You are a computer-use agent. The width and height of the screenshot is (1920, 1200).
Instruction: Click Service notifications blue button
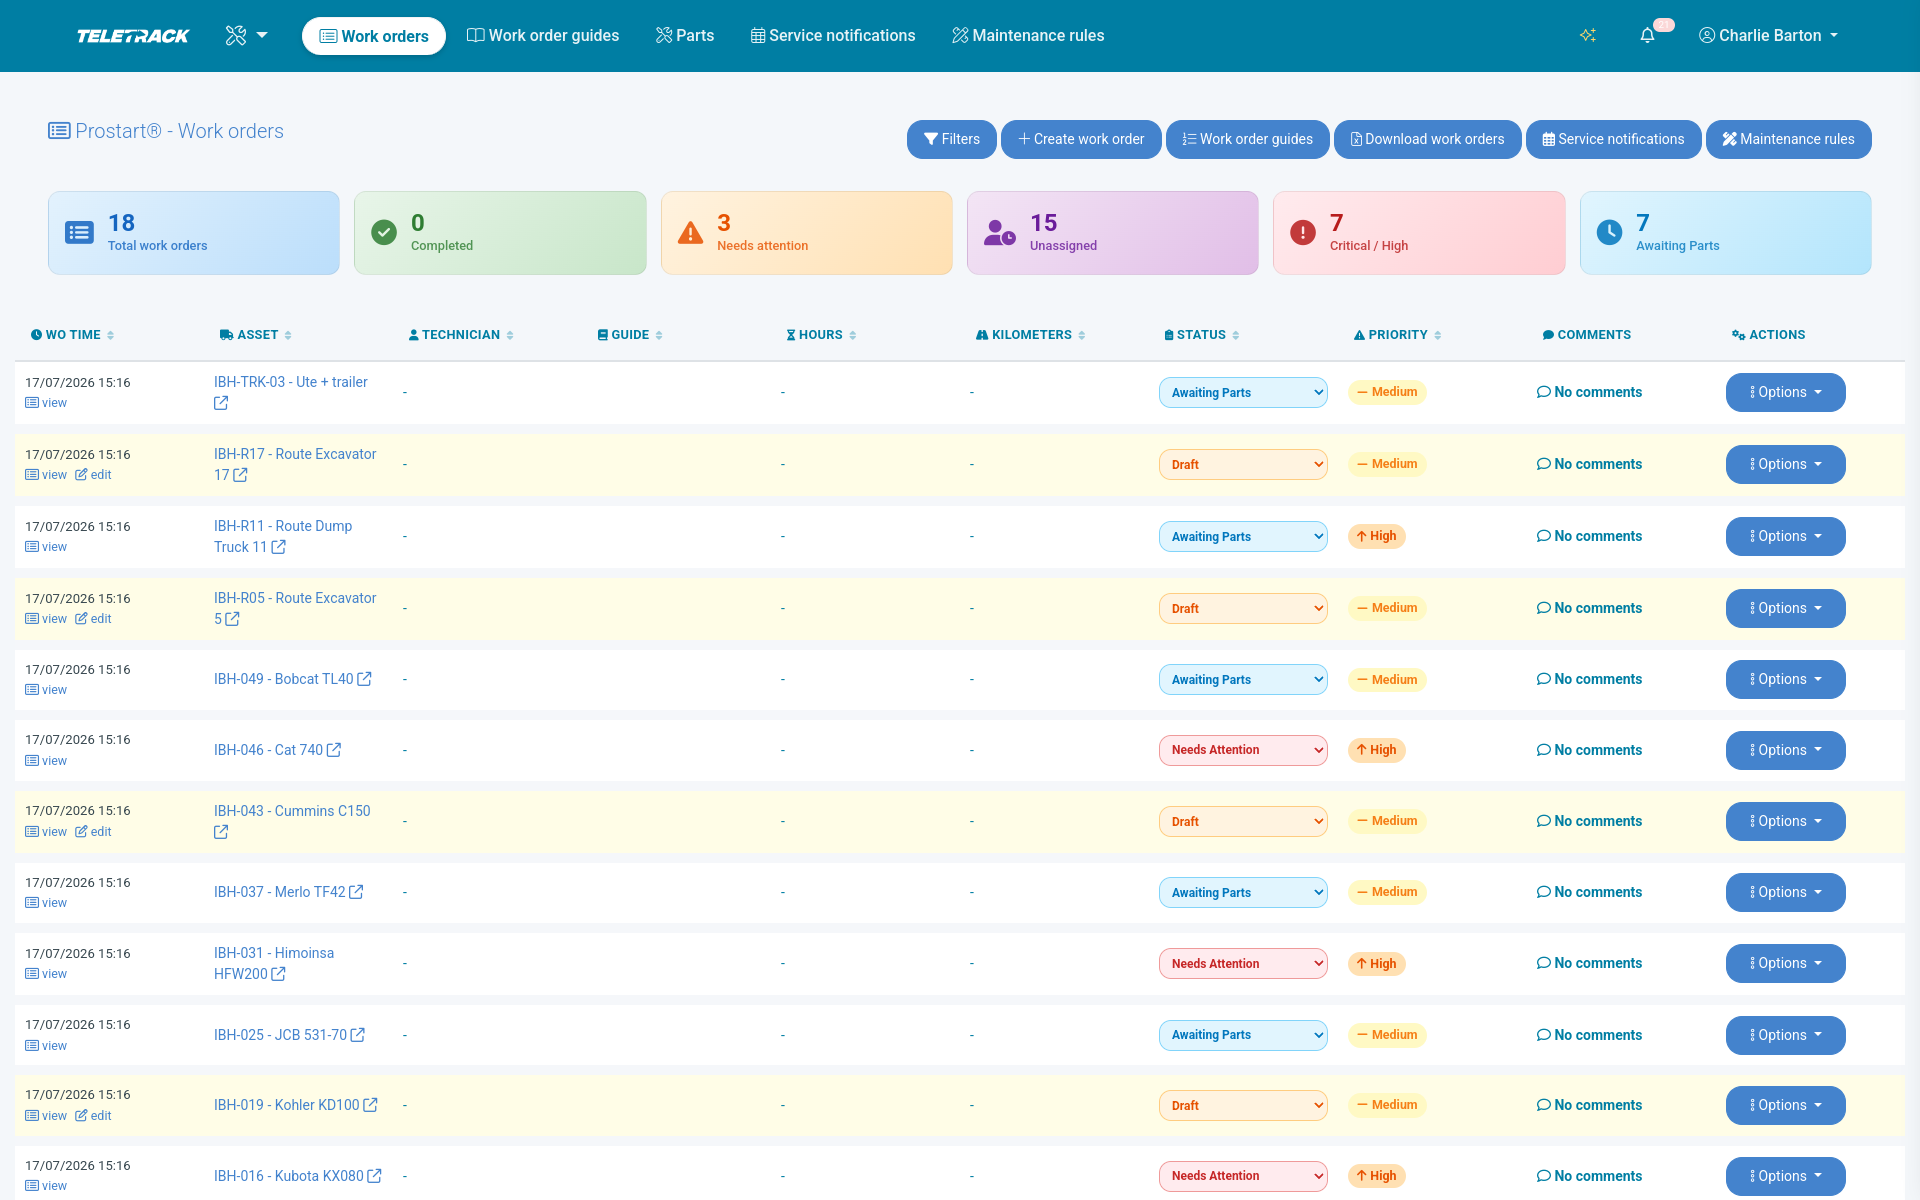coord(1614,139)
